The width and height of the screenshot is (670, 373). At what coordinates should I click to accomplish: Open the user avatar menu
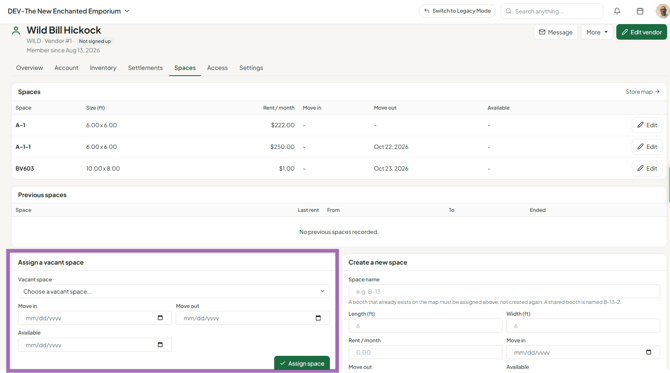663,11
